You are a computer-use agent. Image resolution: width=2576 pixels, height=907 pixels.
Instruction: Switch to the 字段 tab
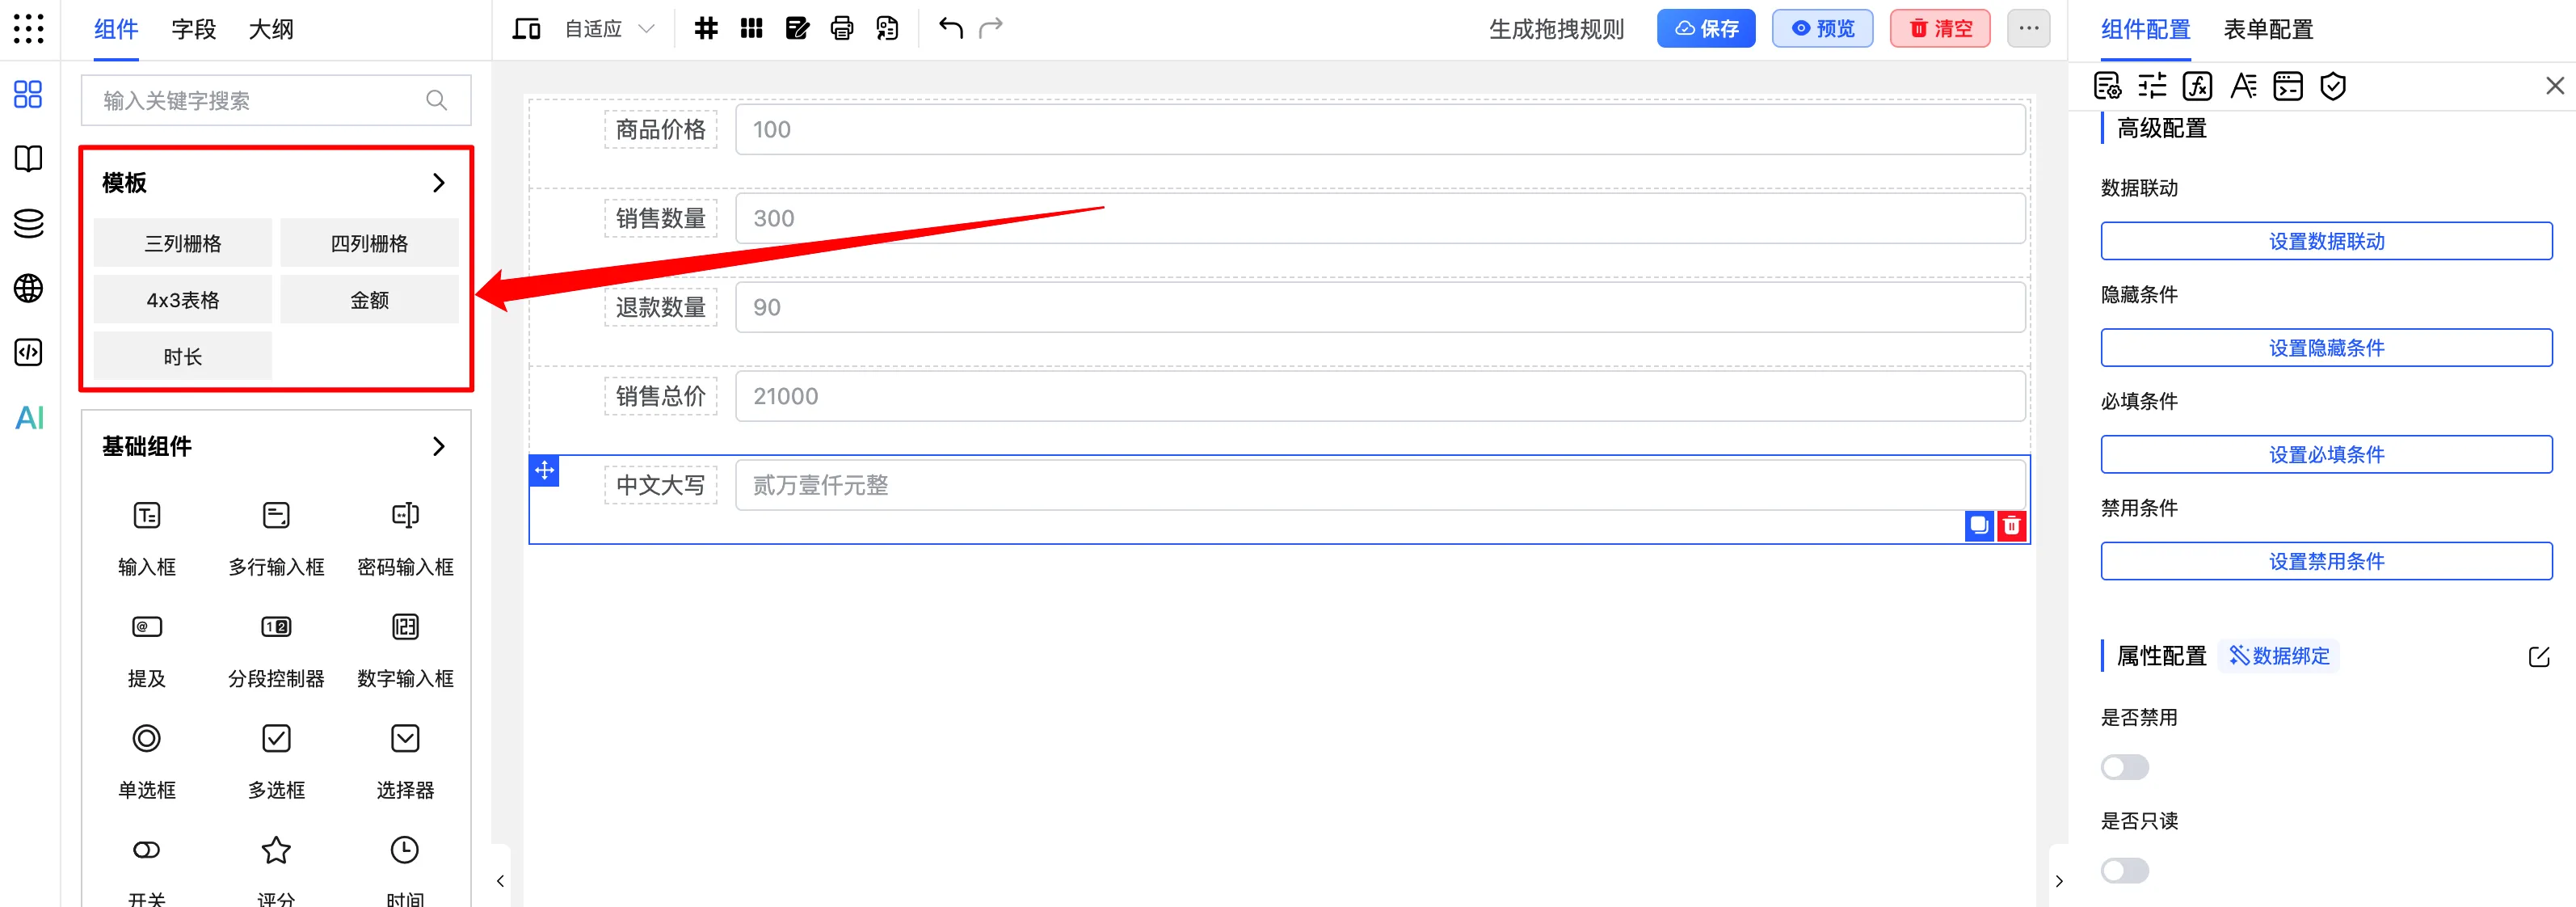tap(193, 29)
